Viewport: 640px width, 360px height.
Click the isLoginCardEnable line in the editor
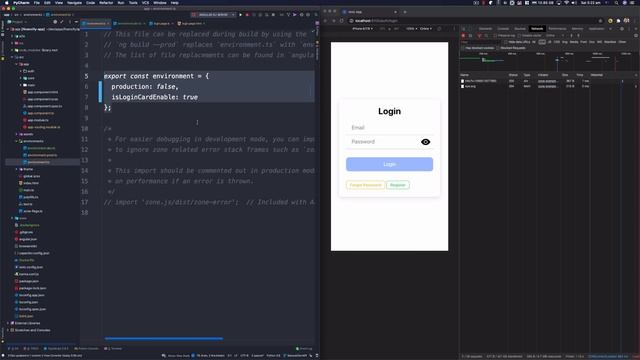154,97
